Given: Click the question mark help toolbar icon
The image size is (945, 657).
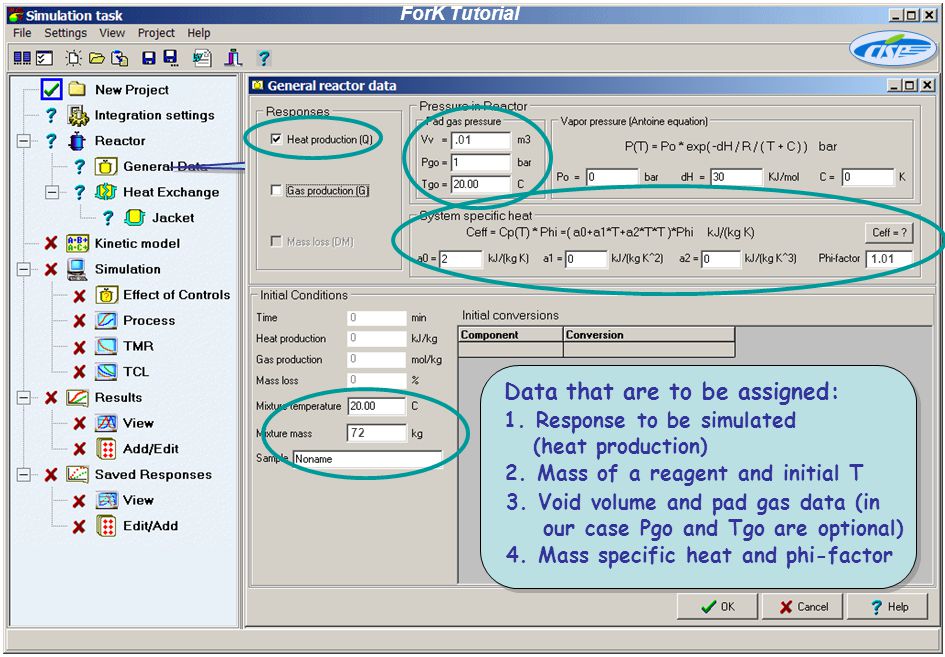Looking at the screenshot, I should coord(263,58).
